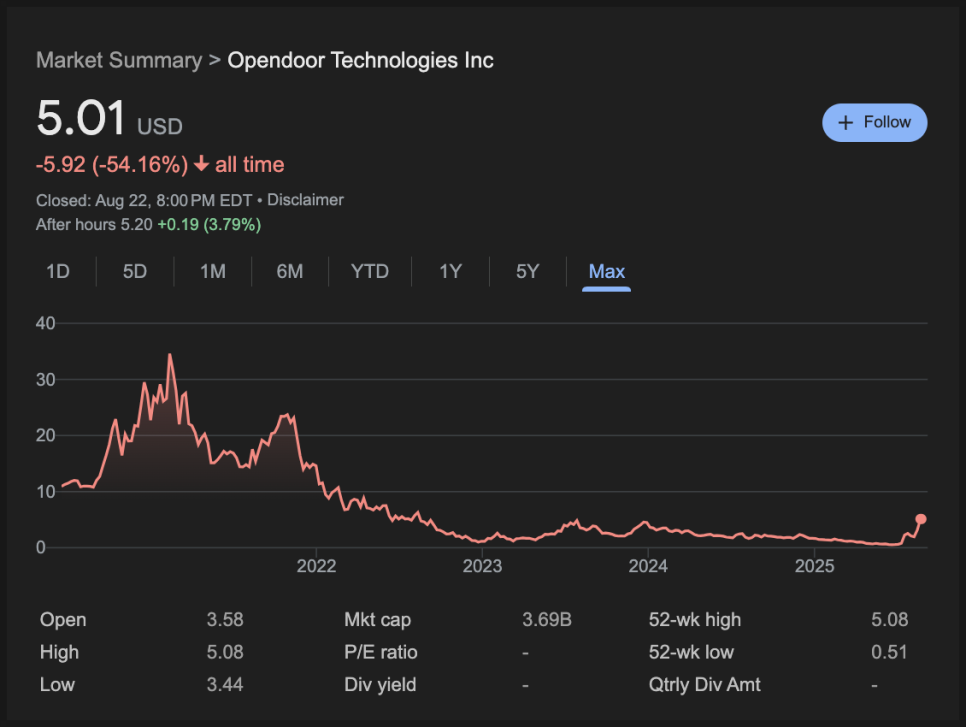
Task: Click the 2025 x-axis label
Action: tap(814, 566)
